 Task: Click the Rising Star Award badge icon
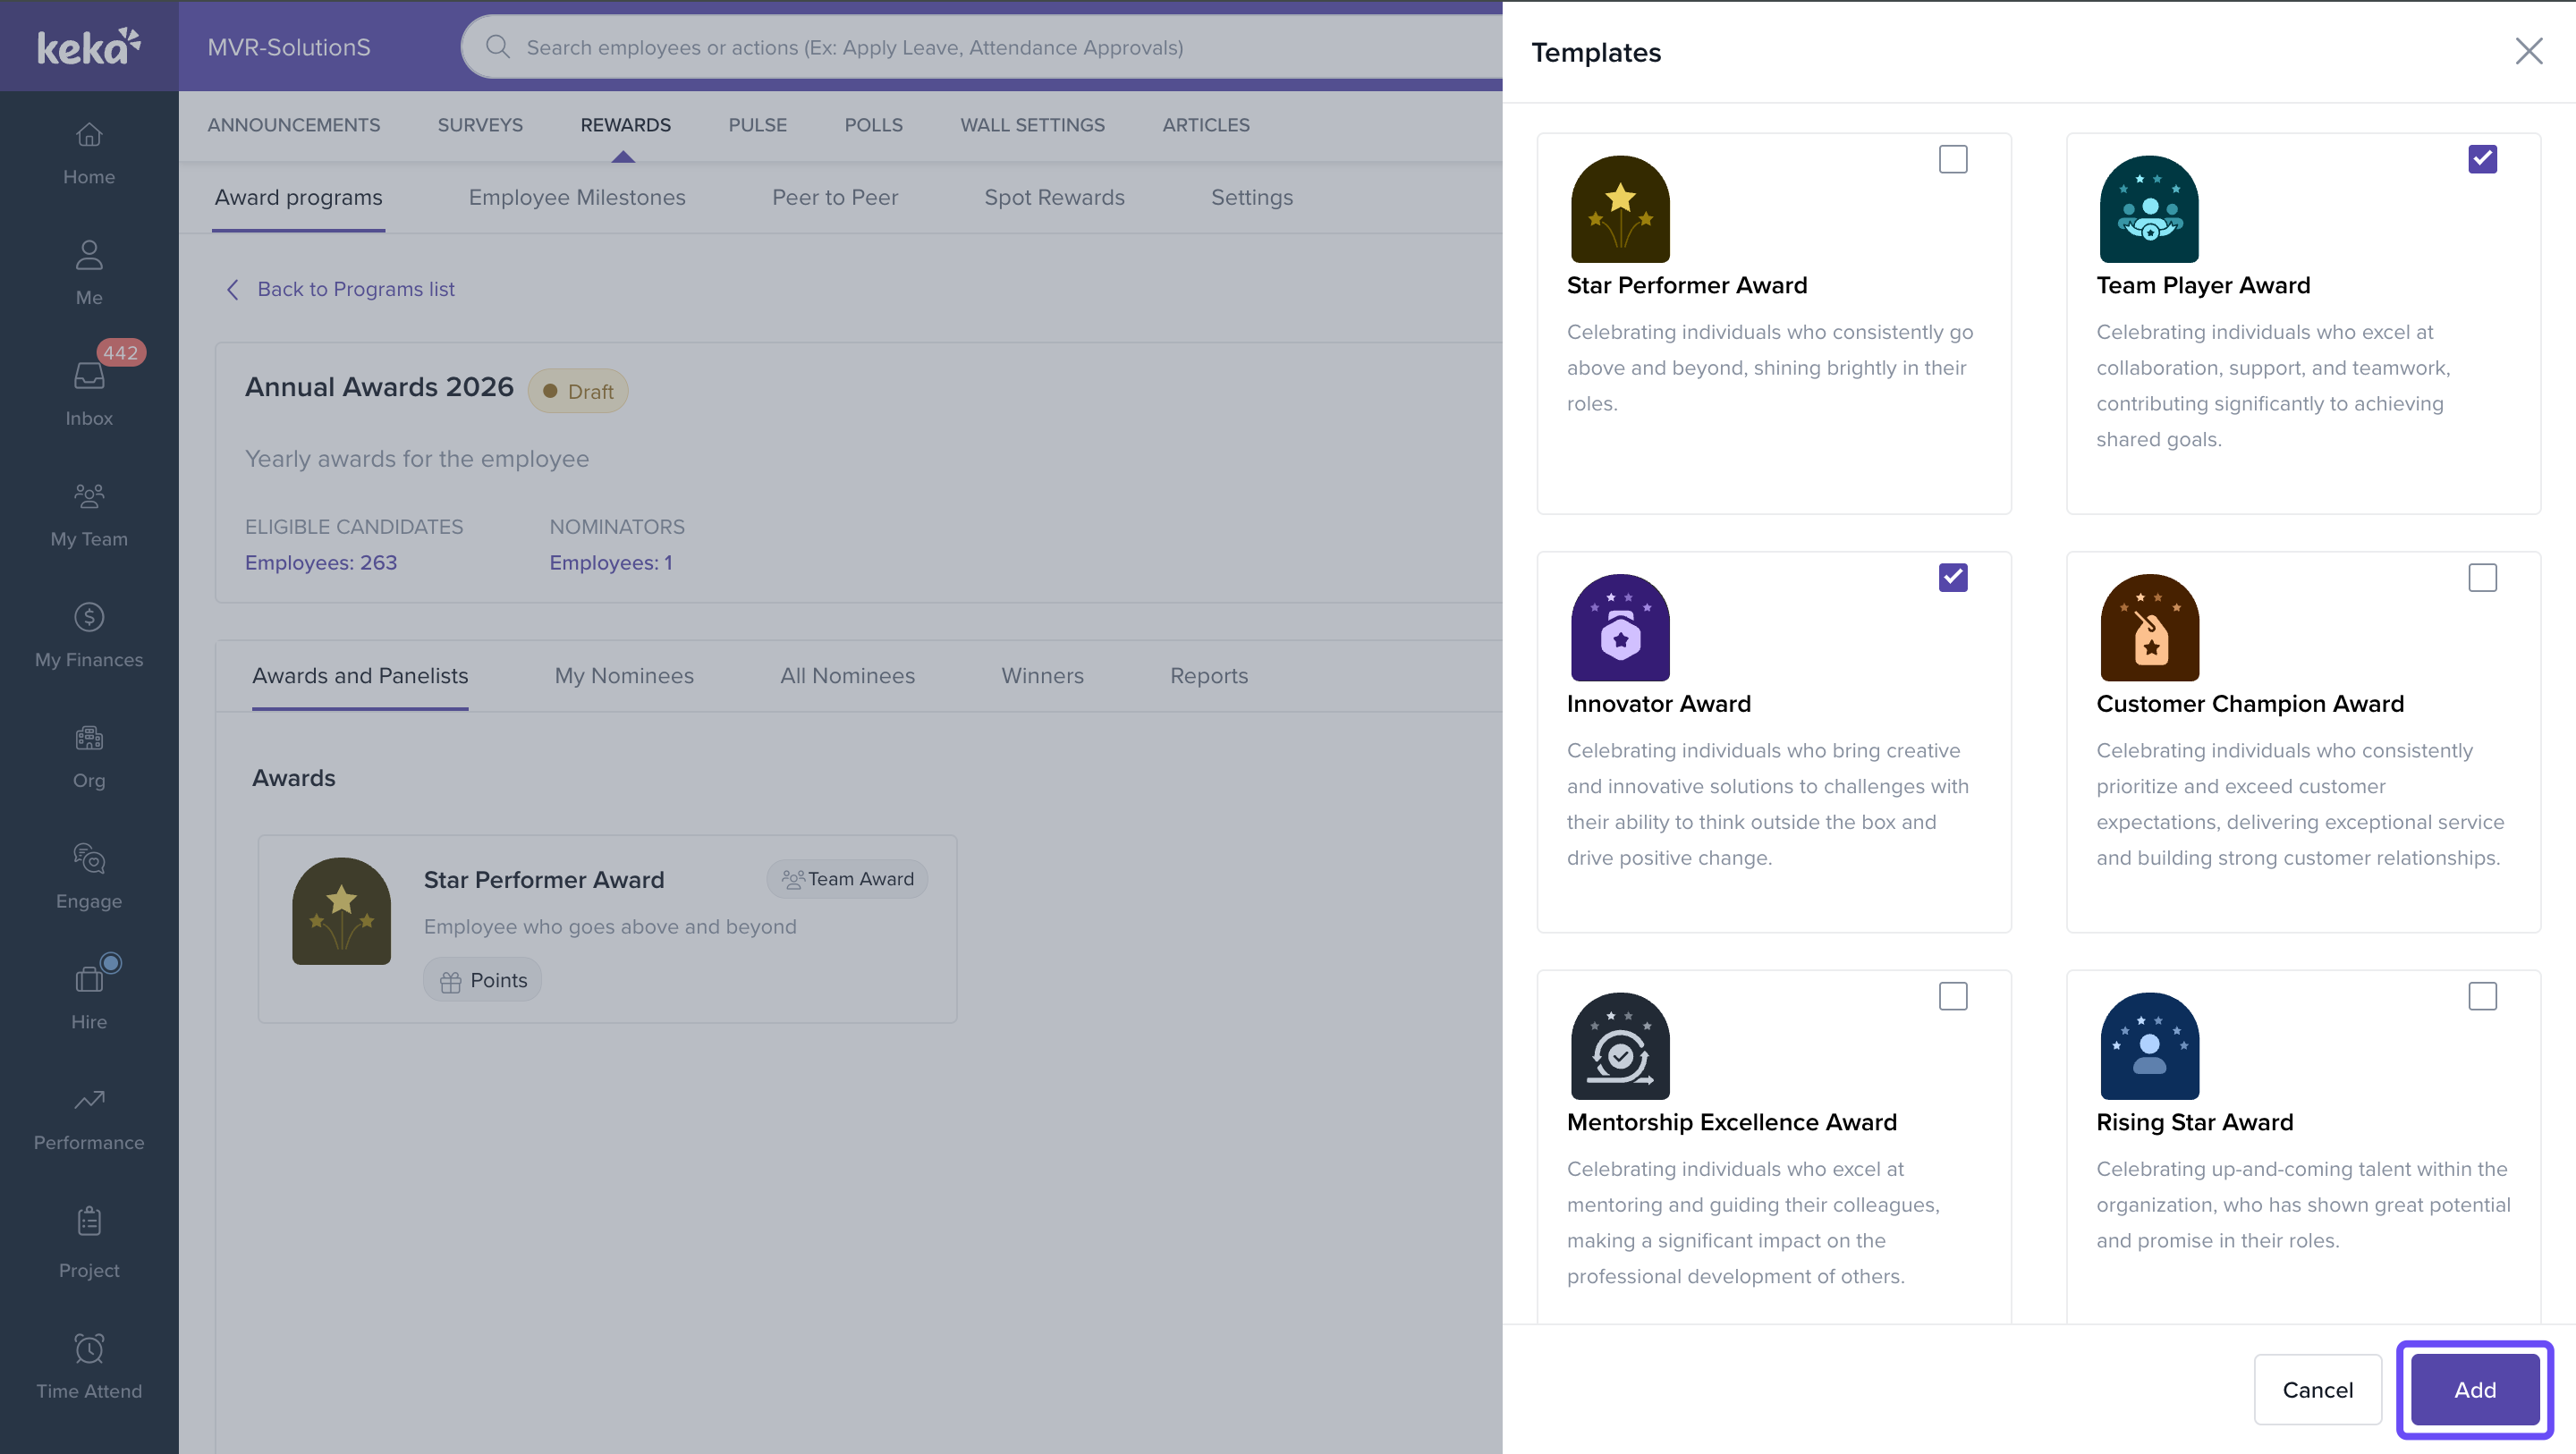pos(2149,1046)
